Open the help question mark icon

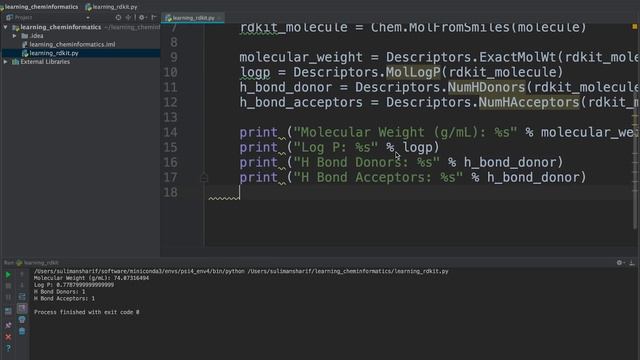tap(8, 348)
